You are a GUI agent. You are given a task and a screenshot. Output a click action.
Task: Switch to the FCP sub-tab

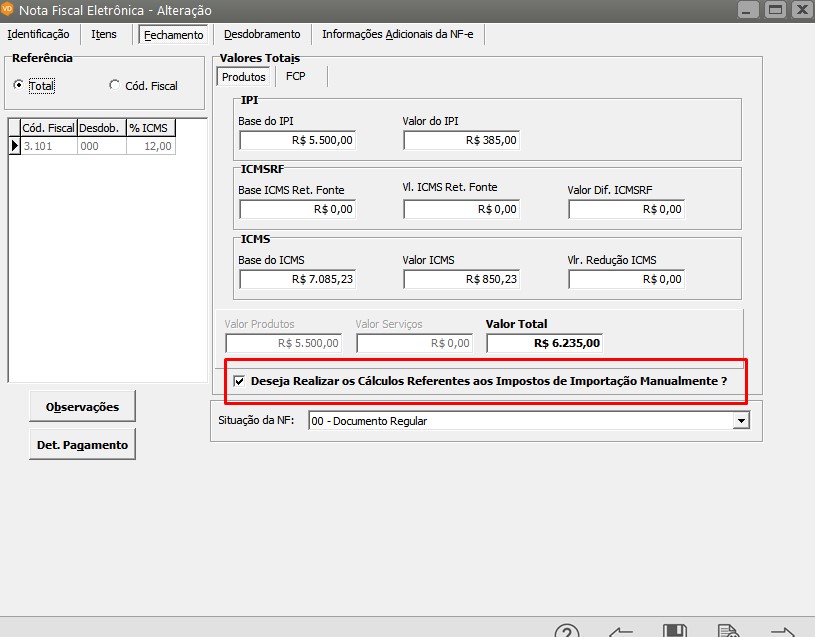[x=296, y=76]
